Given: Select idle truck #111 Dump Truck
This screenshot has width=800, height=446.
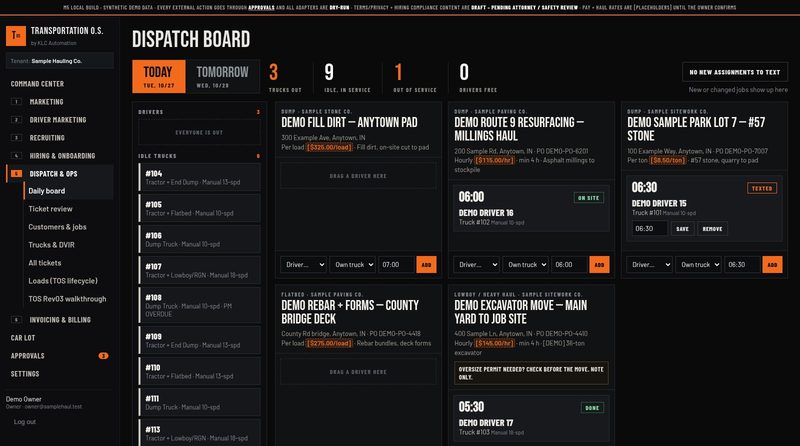Looking at the screenshot, I should [x=199, y=402].
